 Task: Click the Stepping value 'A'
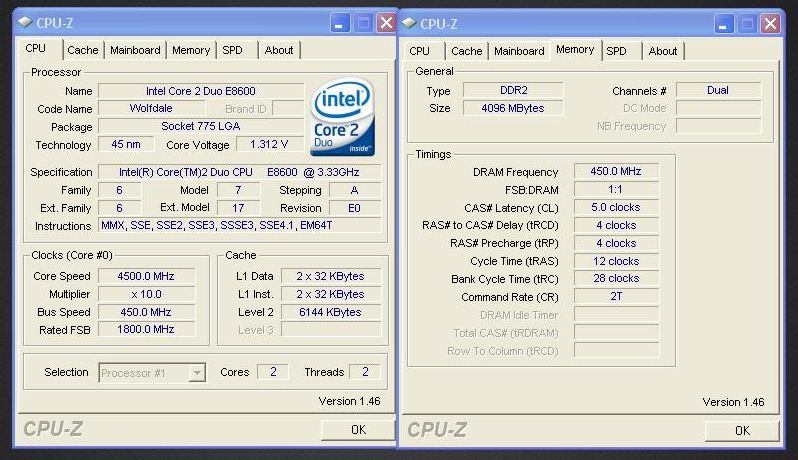355,190
